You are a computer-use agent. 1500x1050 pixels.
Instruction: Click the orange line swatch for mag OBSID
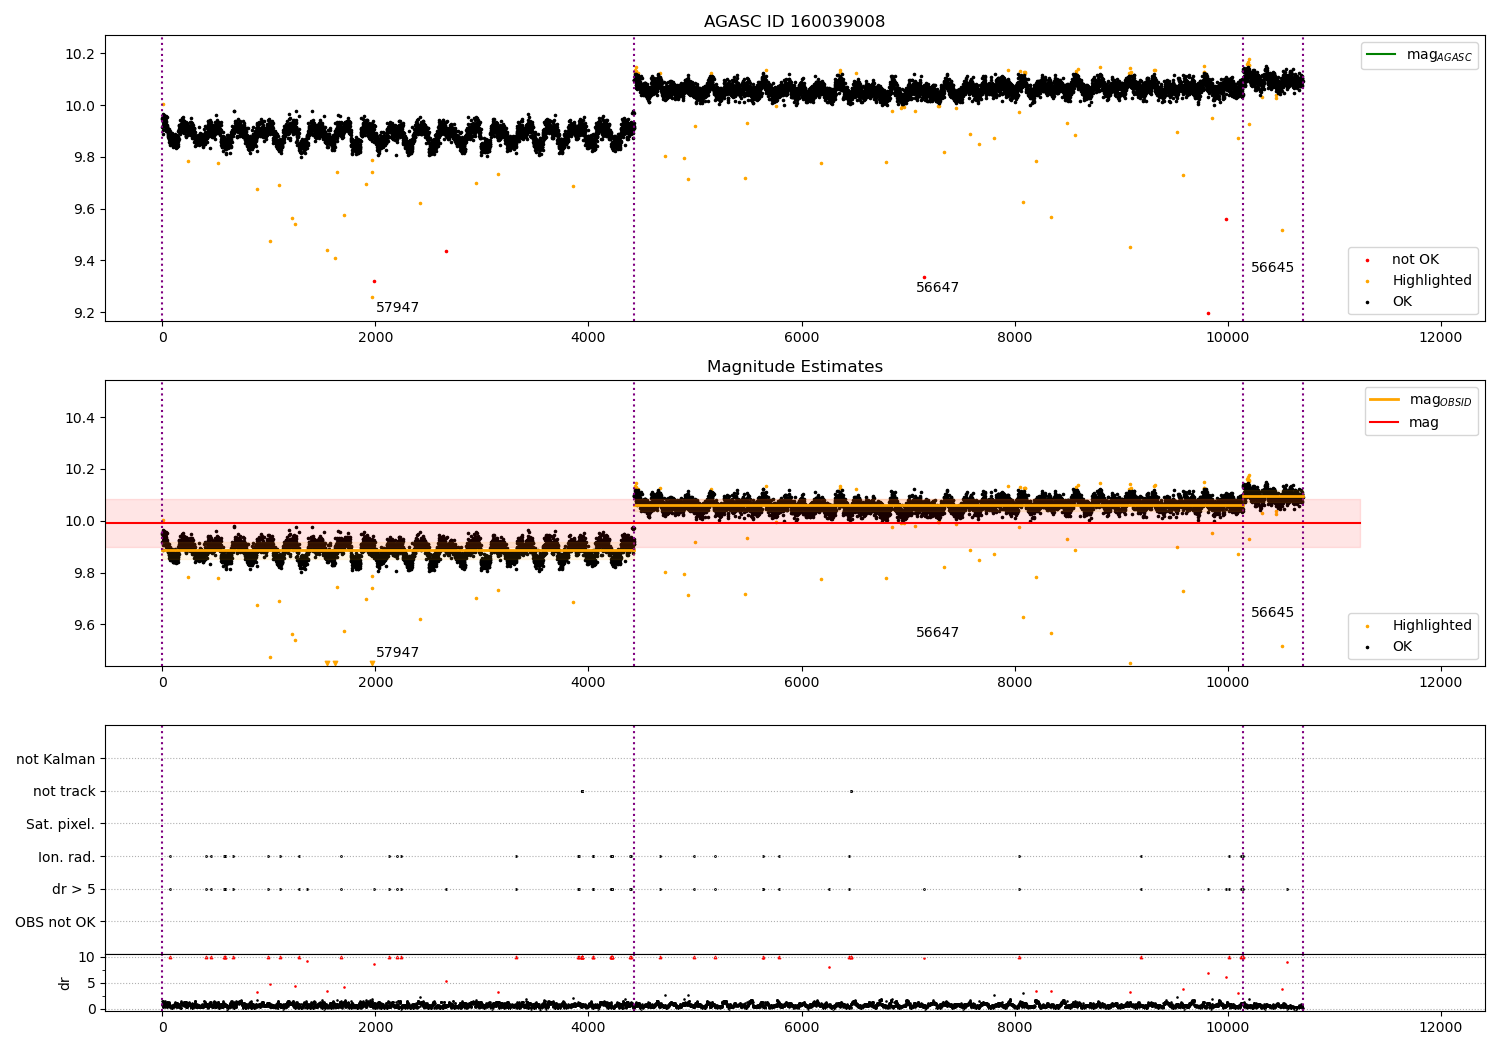pos(1385,400)
